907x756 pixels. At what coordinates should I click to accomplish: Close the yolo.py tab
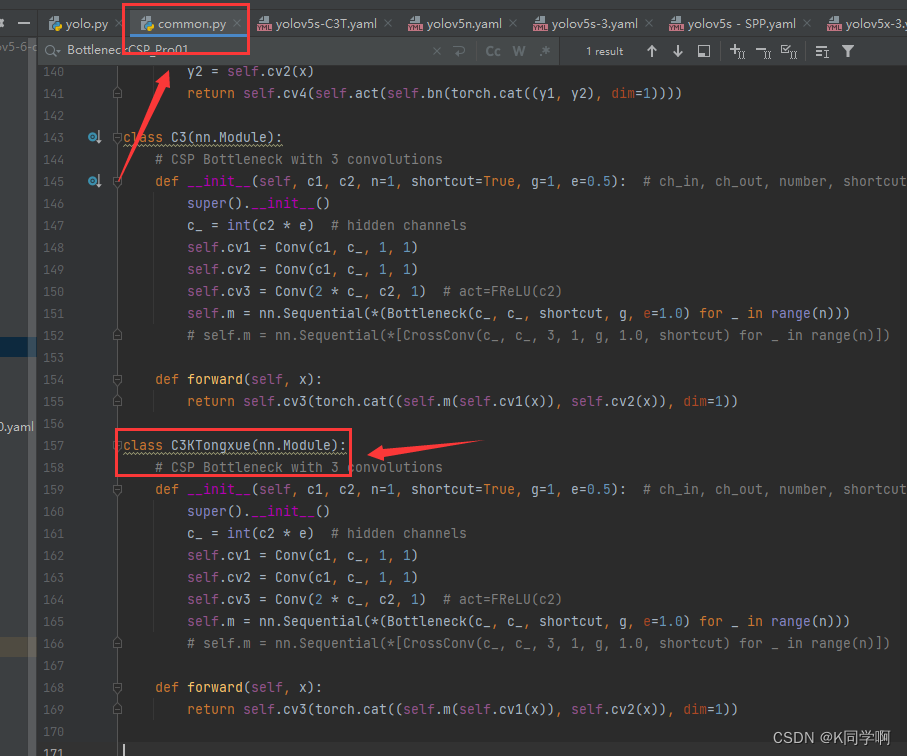pos(118,23)
